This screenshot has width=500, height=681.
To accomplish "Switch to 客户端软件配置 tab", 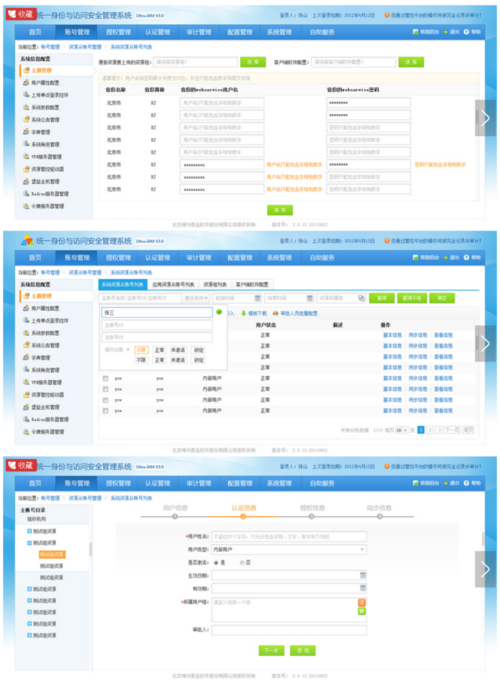I will (x=252, y=284).
